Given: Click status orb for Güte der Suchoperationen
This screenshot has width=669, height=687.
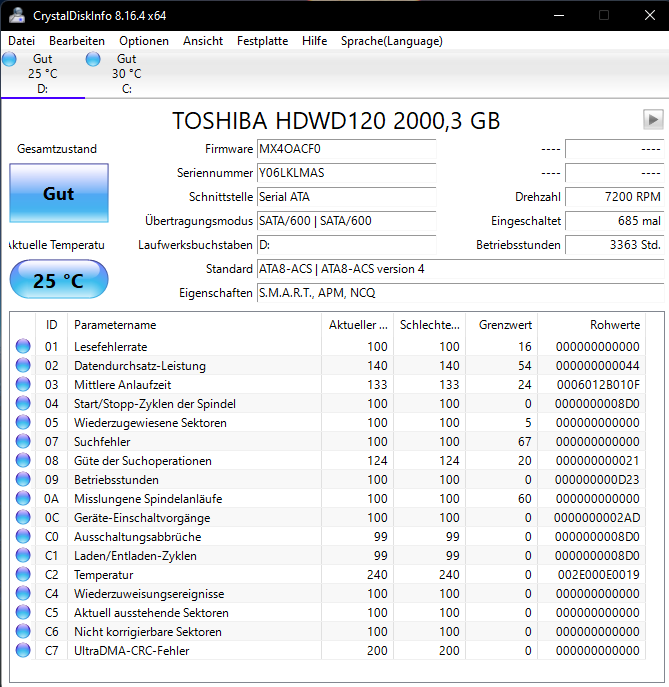Looking at the screenshot, I should tap(23, 460).
